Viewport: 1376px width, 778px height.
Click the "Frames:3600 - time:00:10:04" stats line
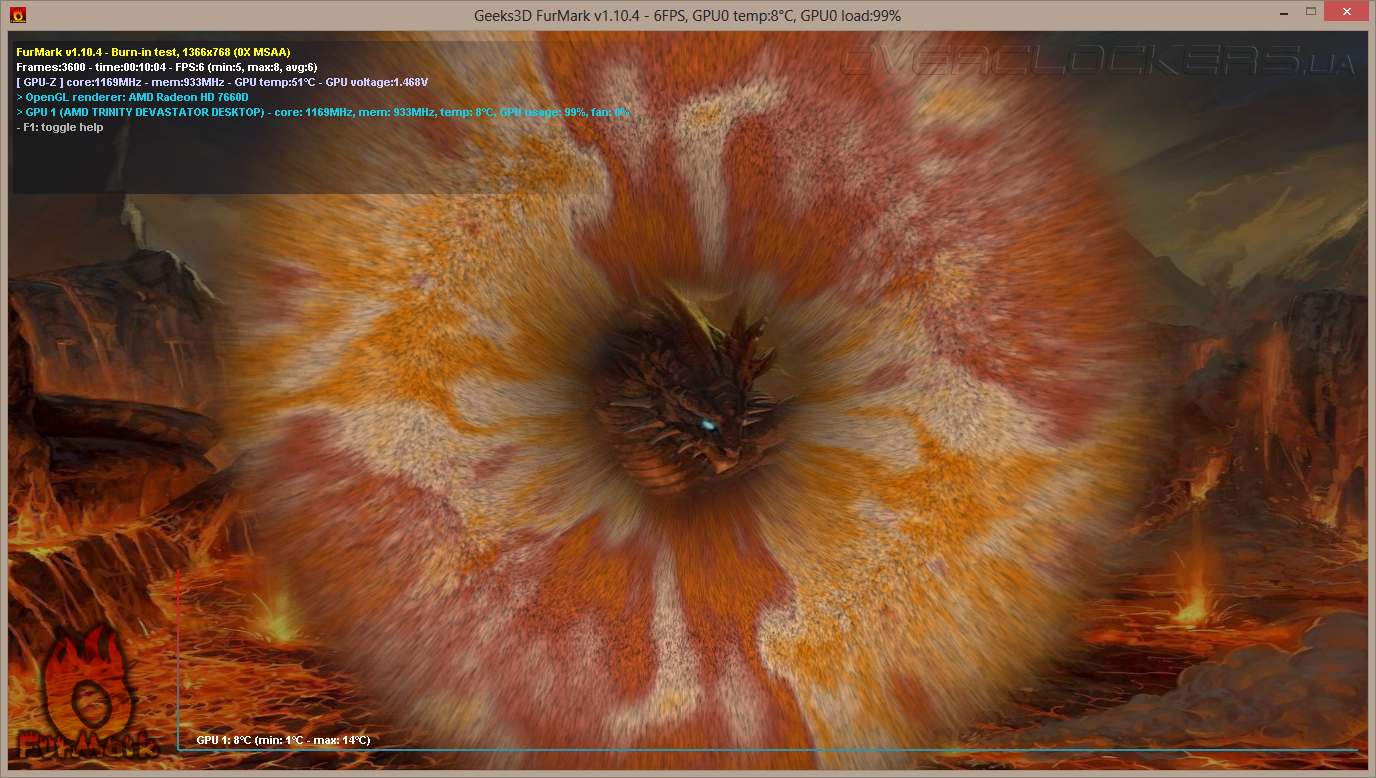click(167, 67)
